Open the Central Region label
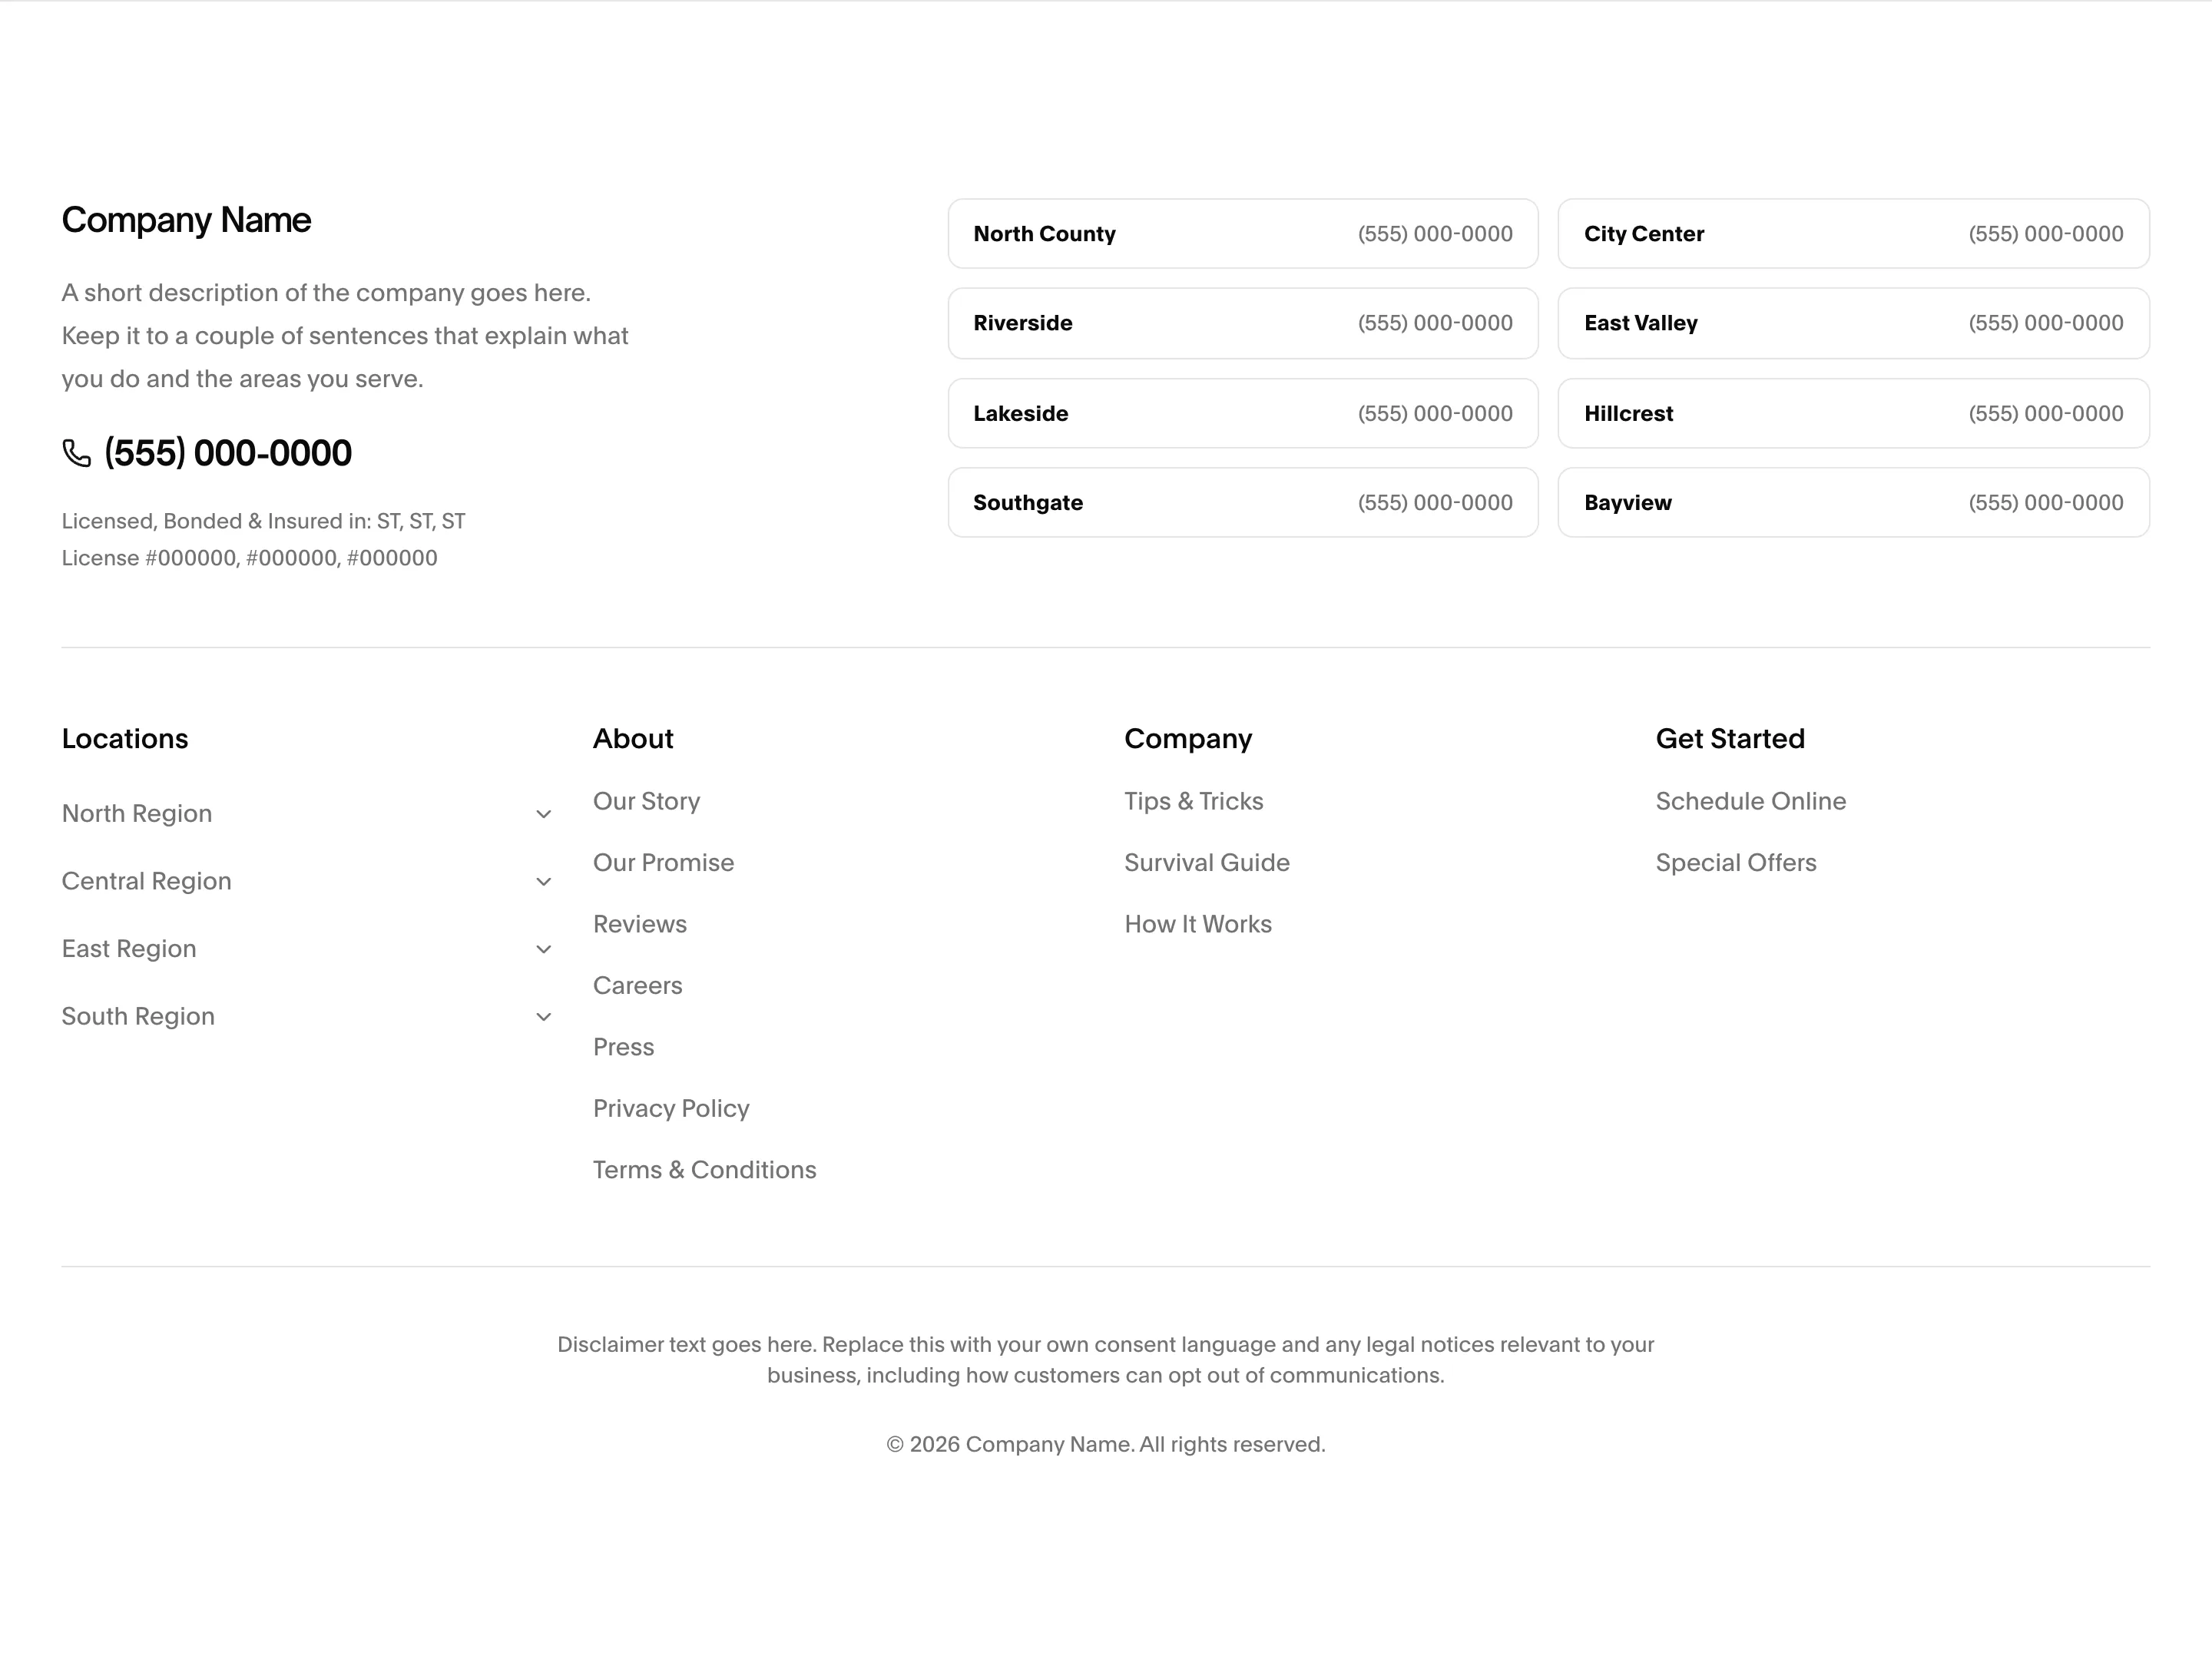Image resolution: width=2212 pixels, height=1656 pixels. tap(147, 882)
